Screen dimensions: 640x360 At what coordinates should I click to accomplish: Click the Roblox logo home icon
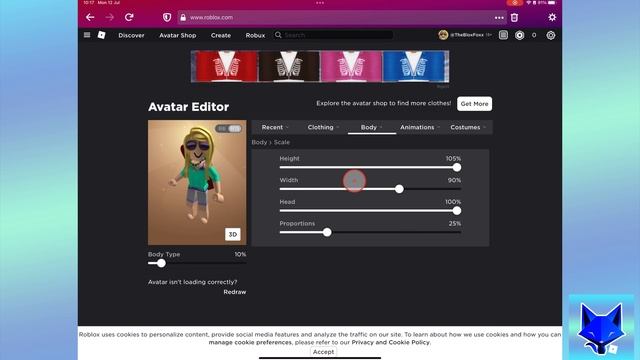[x=102, y=35]
